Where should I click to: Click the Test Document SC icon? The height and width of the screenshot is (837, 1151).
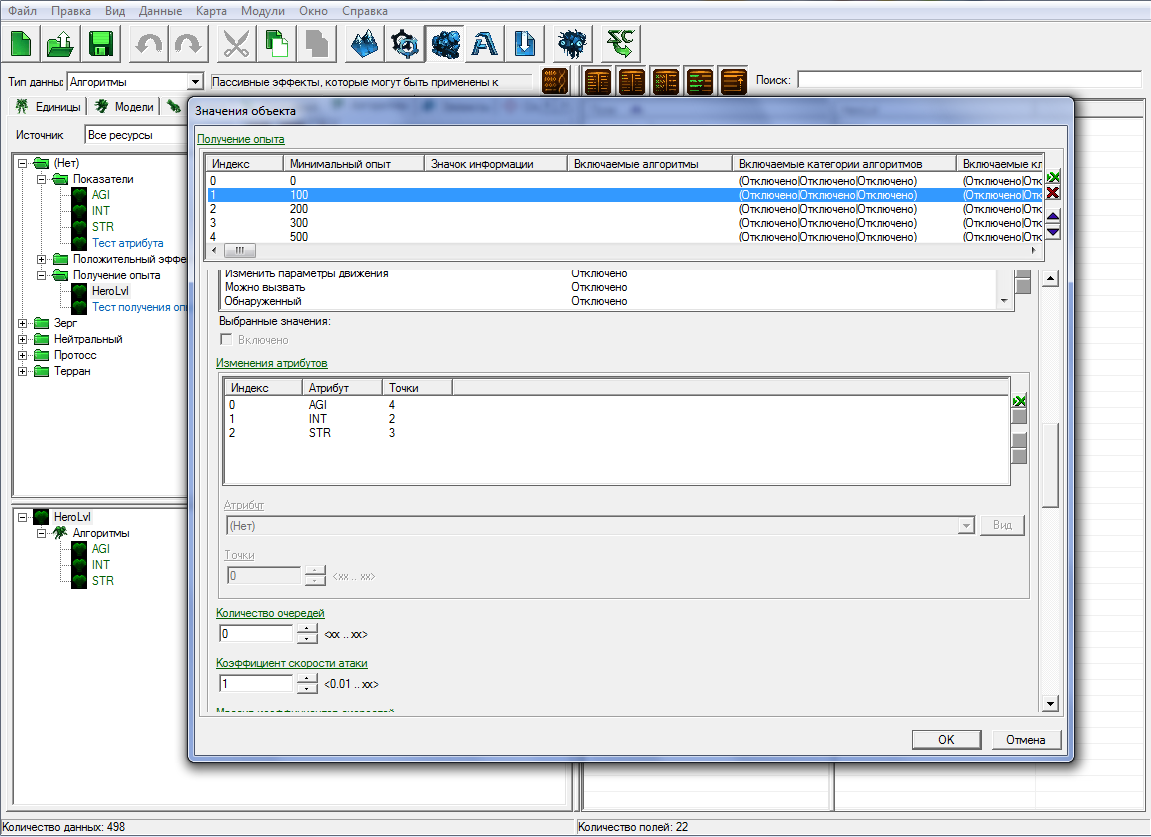[x=621, y=44]
